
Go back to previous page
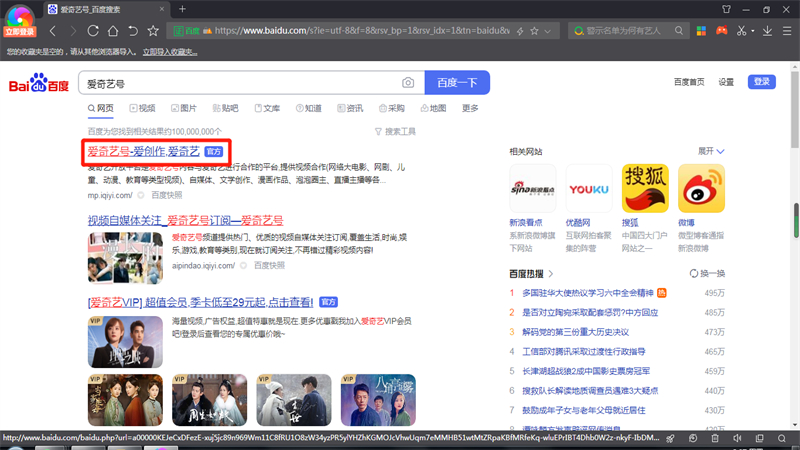click(x=53, y=31)
